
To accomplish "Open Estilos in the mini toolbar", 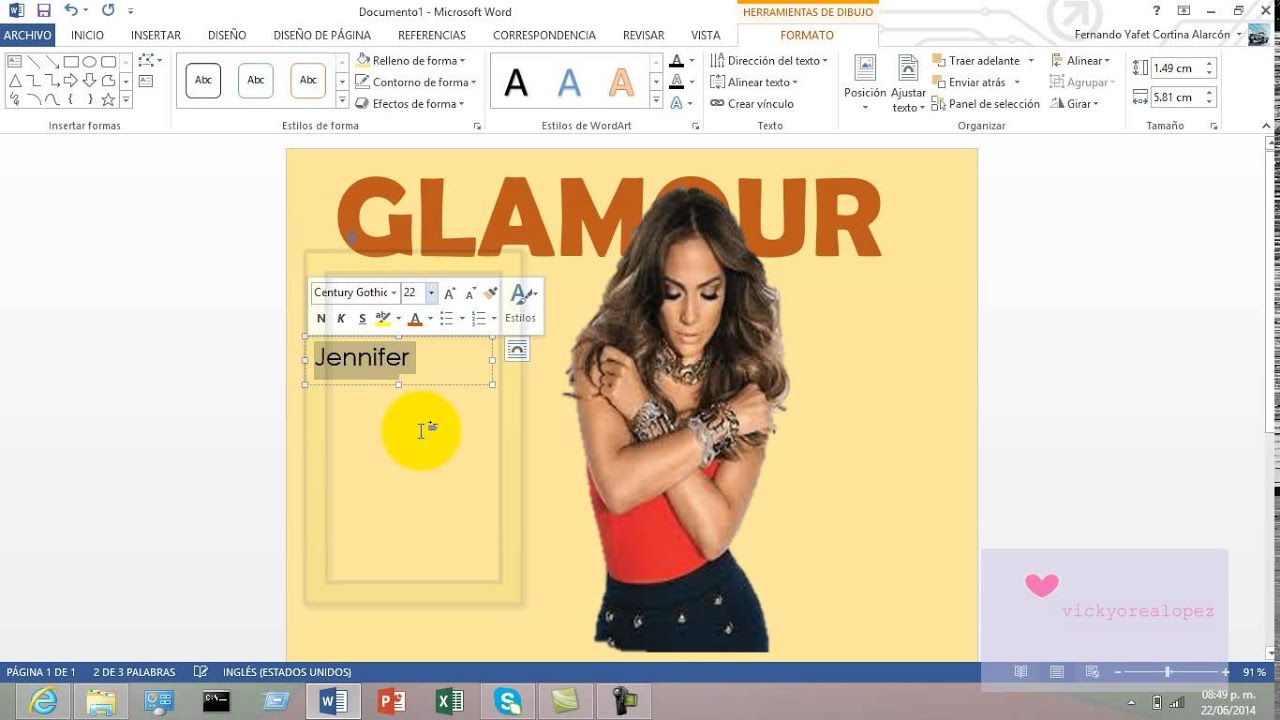I will pyautogui.click(x=521, y=304).
